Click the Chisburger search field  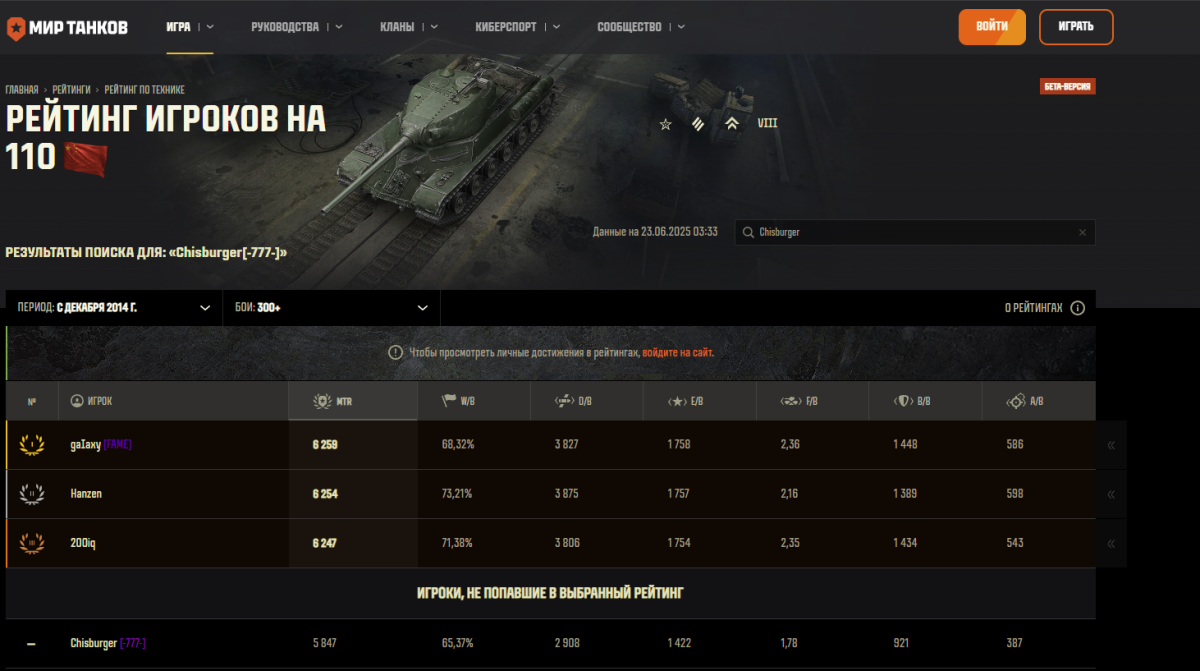915,232
